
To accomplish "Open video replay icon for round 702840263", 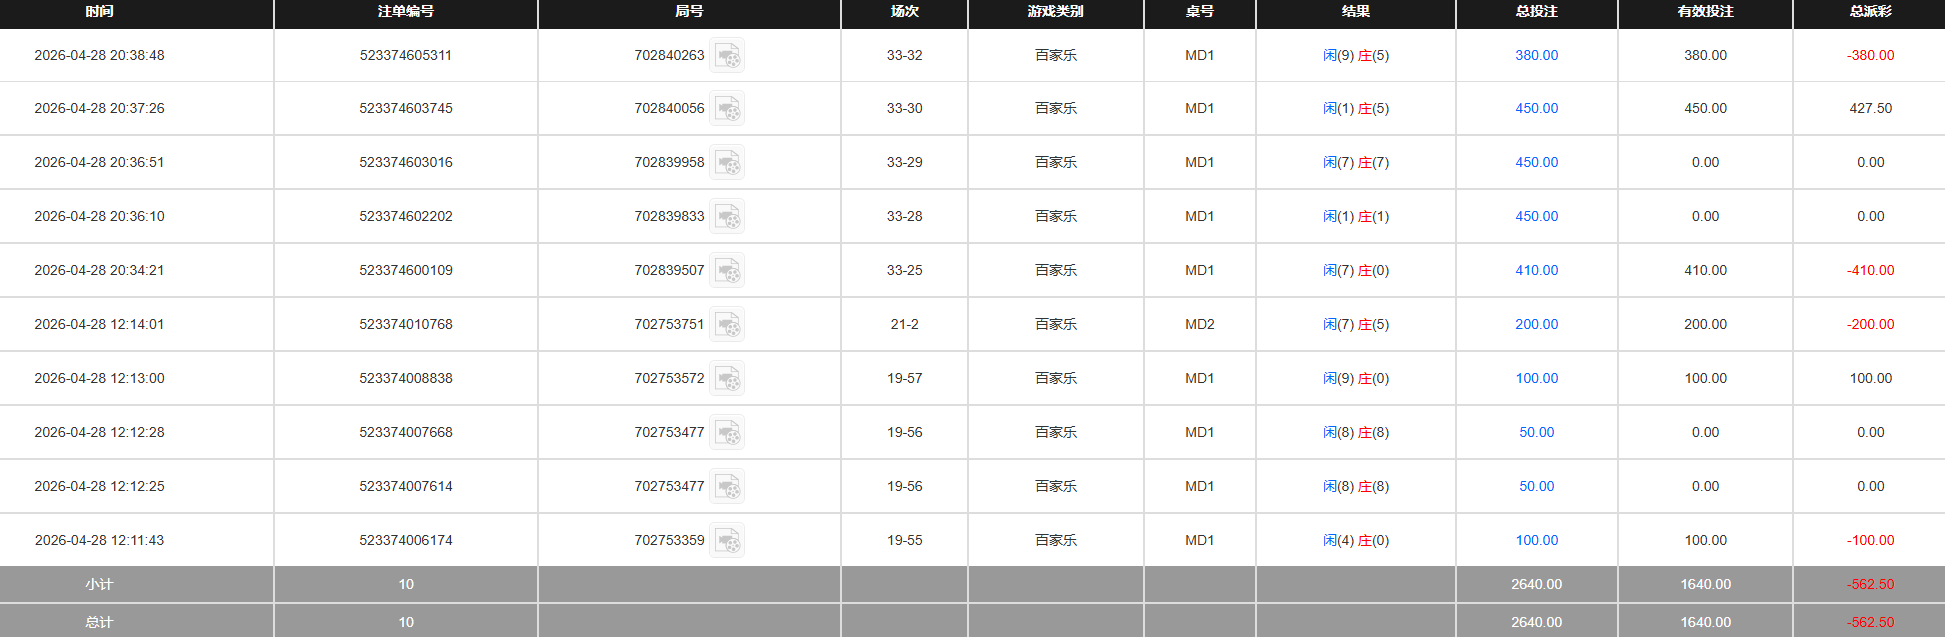I will pyautogui.click(x=727, y=55).
